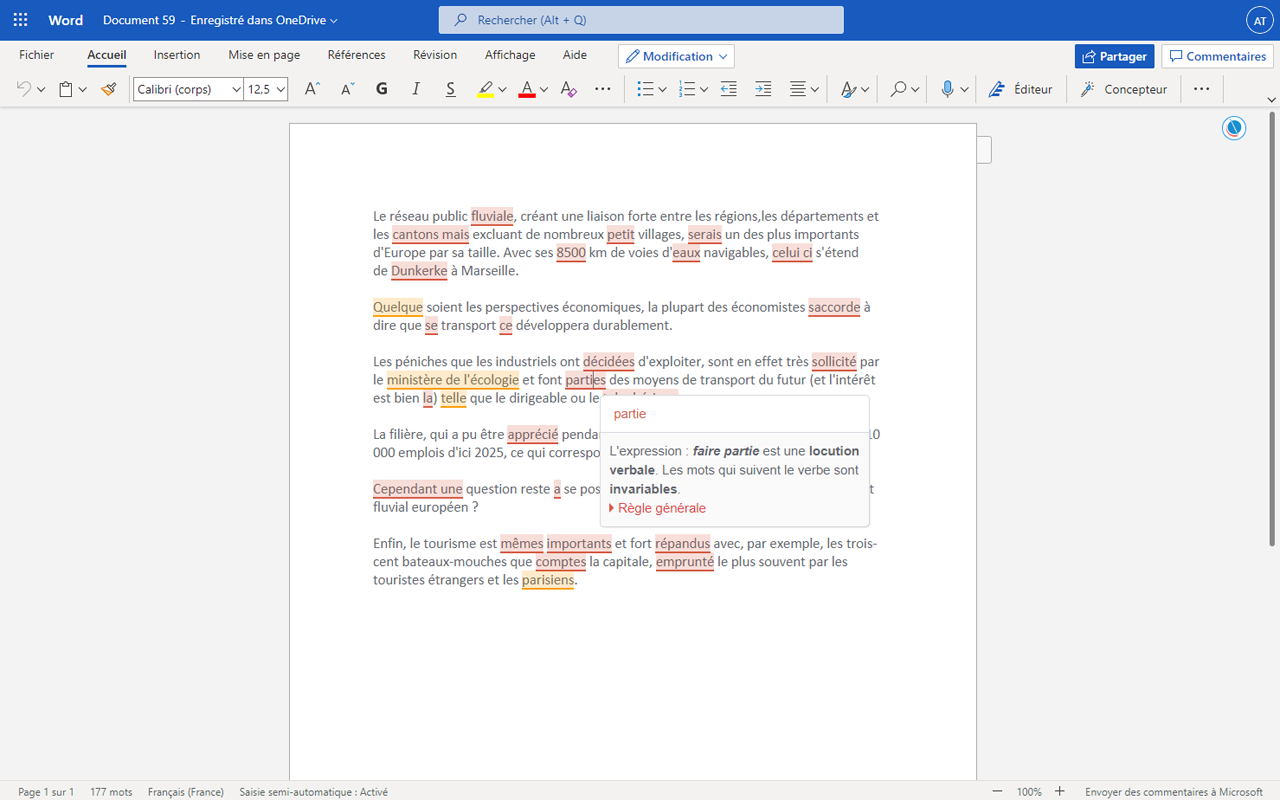Open the font size dropdown
Image resolution: width=1280 pixels, height=800 pixels.
coord(265,88)
